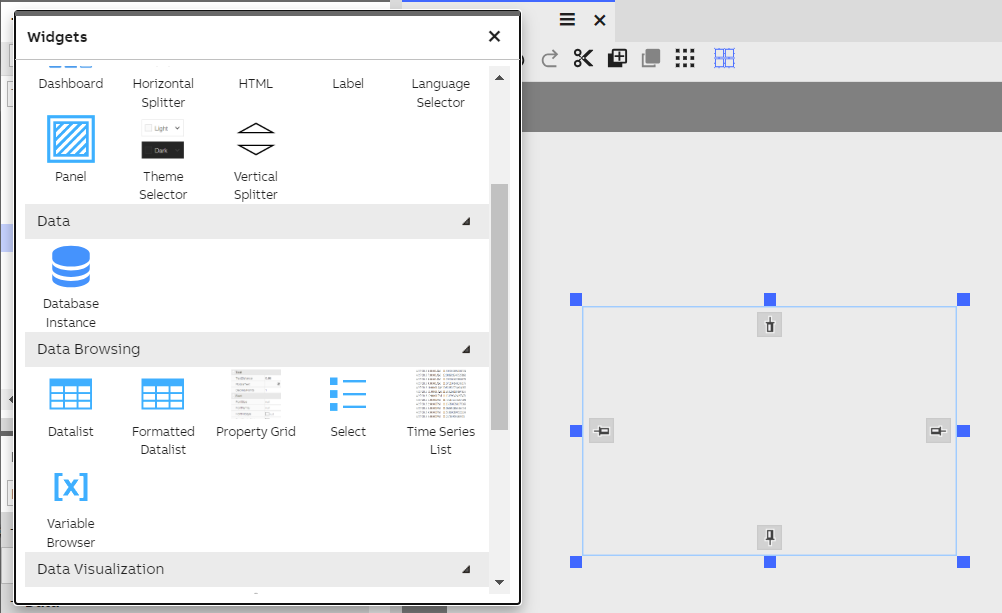Click the Redo arrow
1002x613 pixels.
548,58
